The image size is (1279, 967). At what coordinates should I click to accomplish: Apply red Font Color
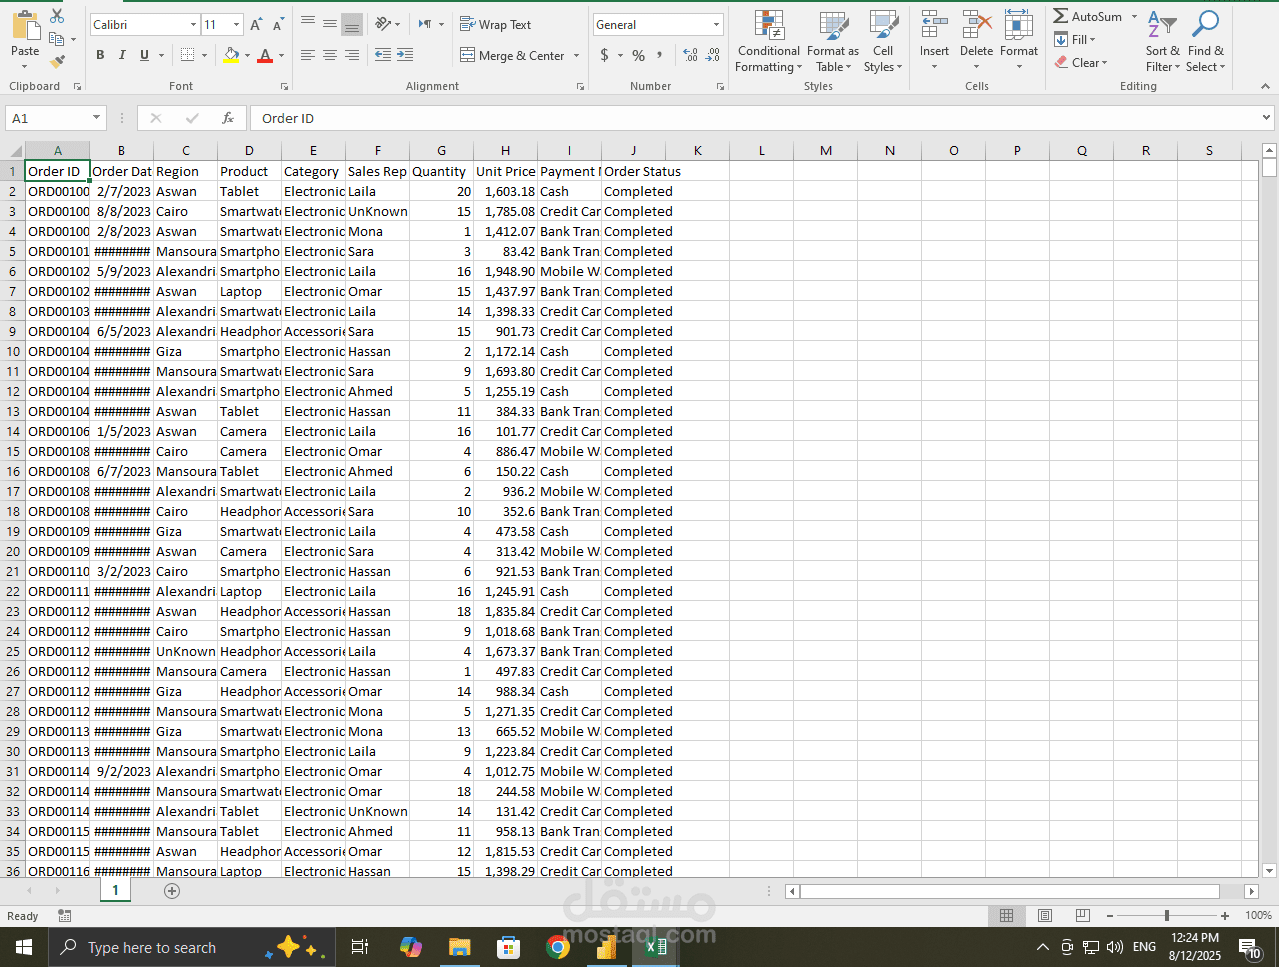[x=264, y=55]
